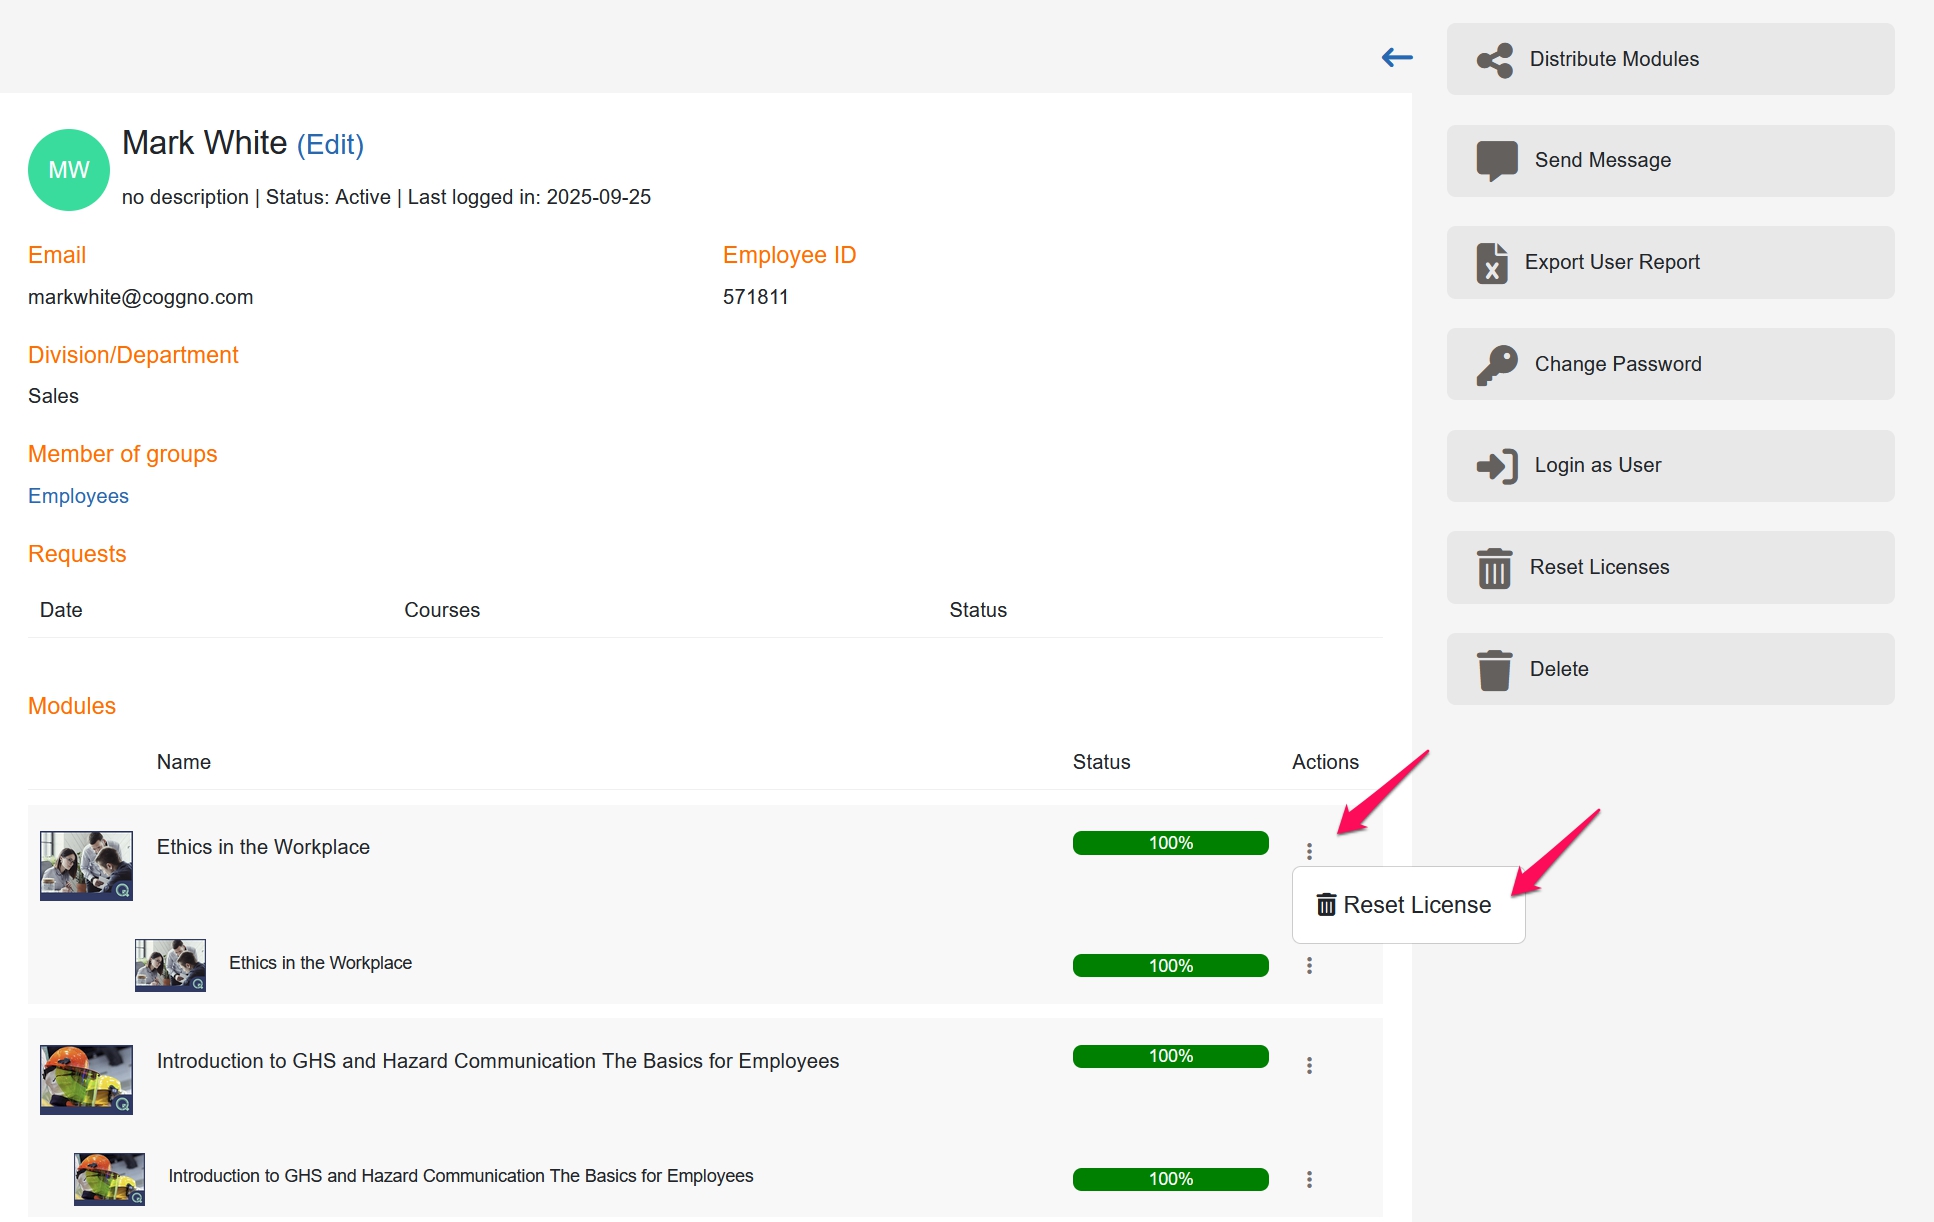The width and height of the screenshot is (1934, 1222).
Task: Click large Ethics in the Workplace thumbnail
Action: (86, 866)
